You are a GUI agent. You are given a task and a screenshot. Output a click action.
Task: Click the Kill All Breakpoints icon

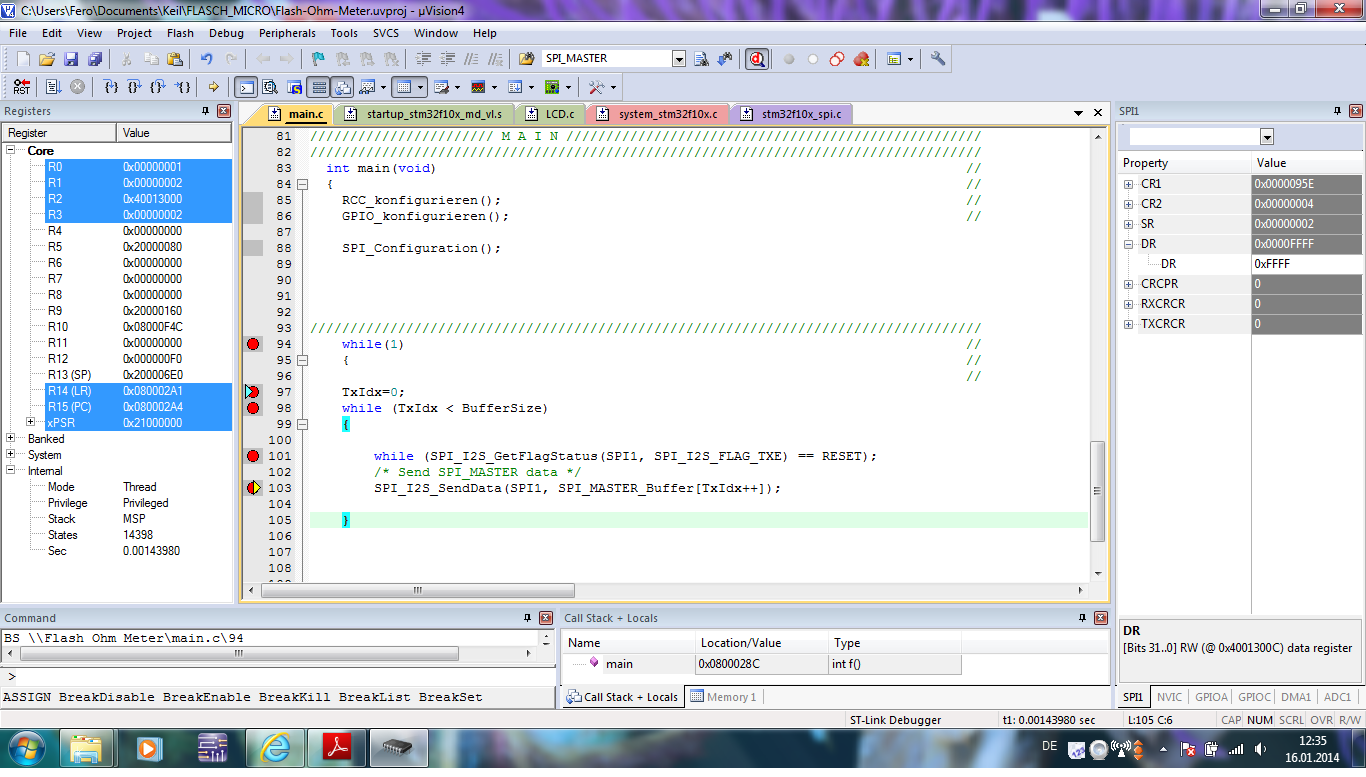(861, 59)
